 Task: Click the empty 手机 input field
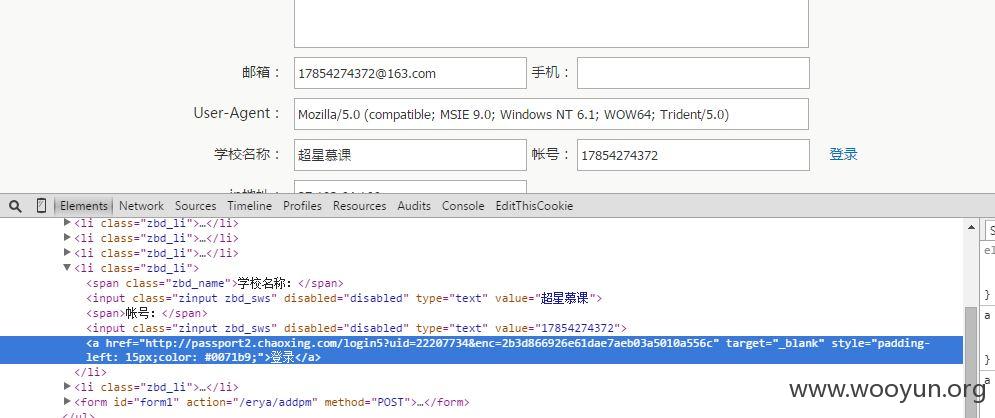coord(693,73)
